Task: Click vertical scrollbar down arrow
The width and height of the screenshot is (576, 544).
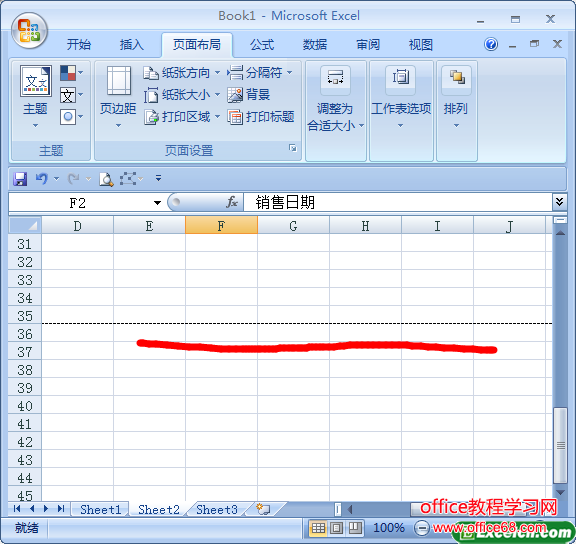Action: 560,492
